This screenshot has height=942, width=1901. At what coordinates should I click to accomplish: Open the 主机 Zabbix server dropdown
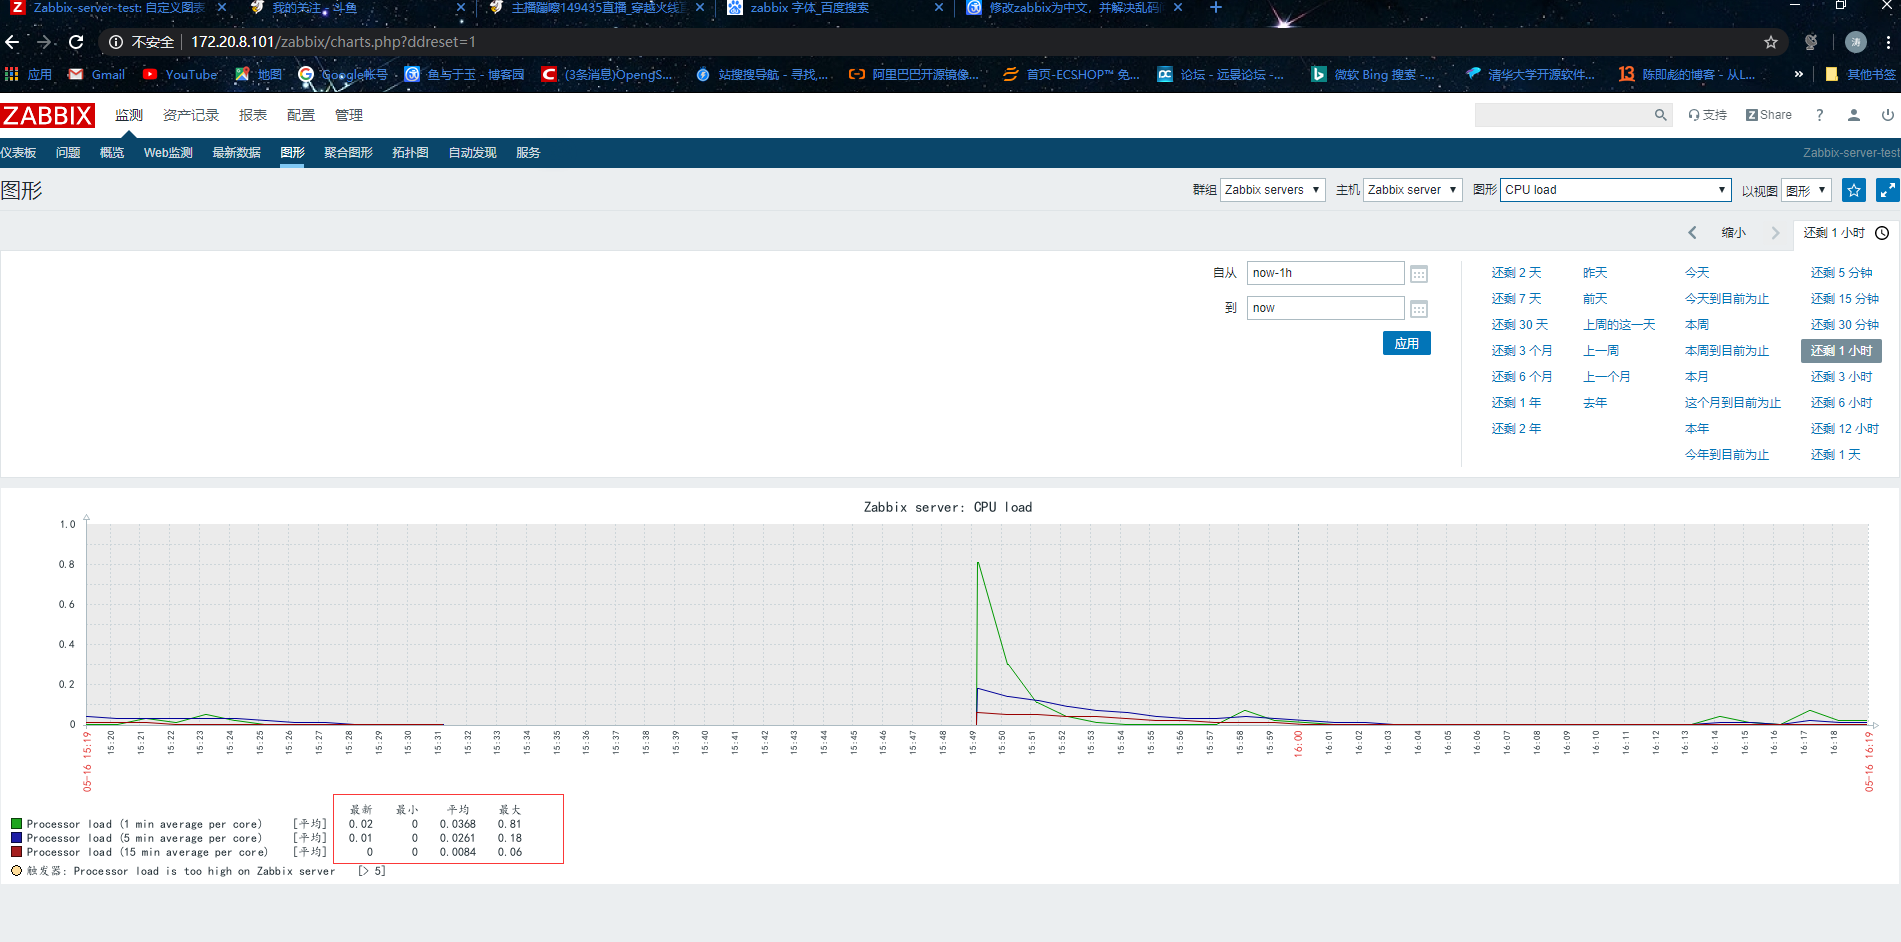1413,190
